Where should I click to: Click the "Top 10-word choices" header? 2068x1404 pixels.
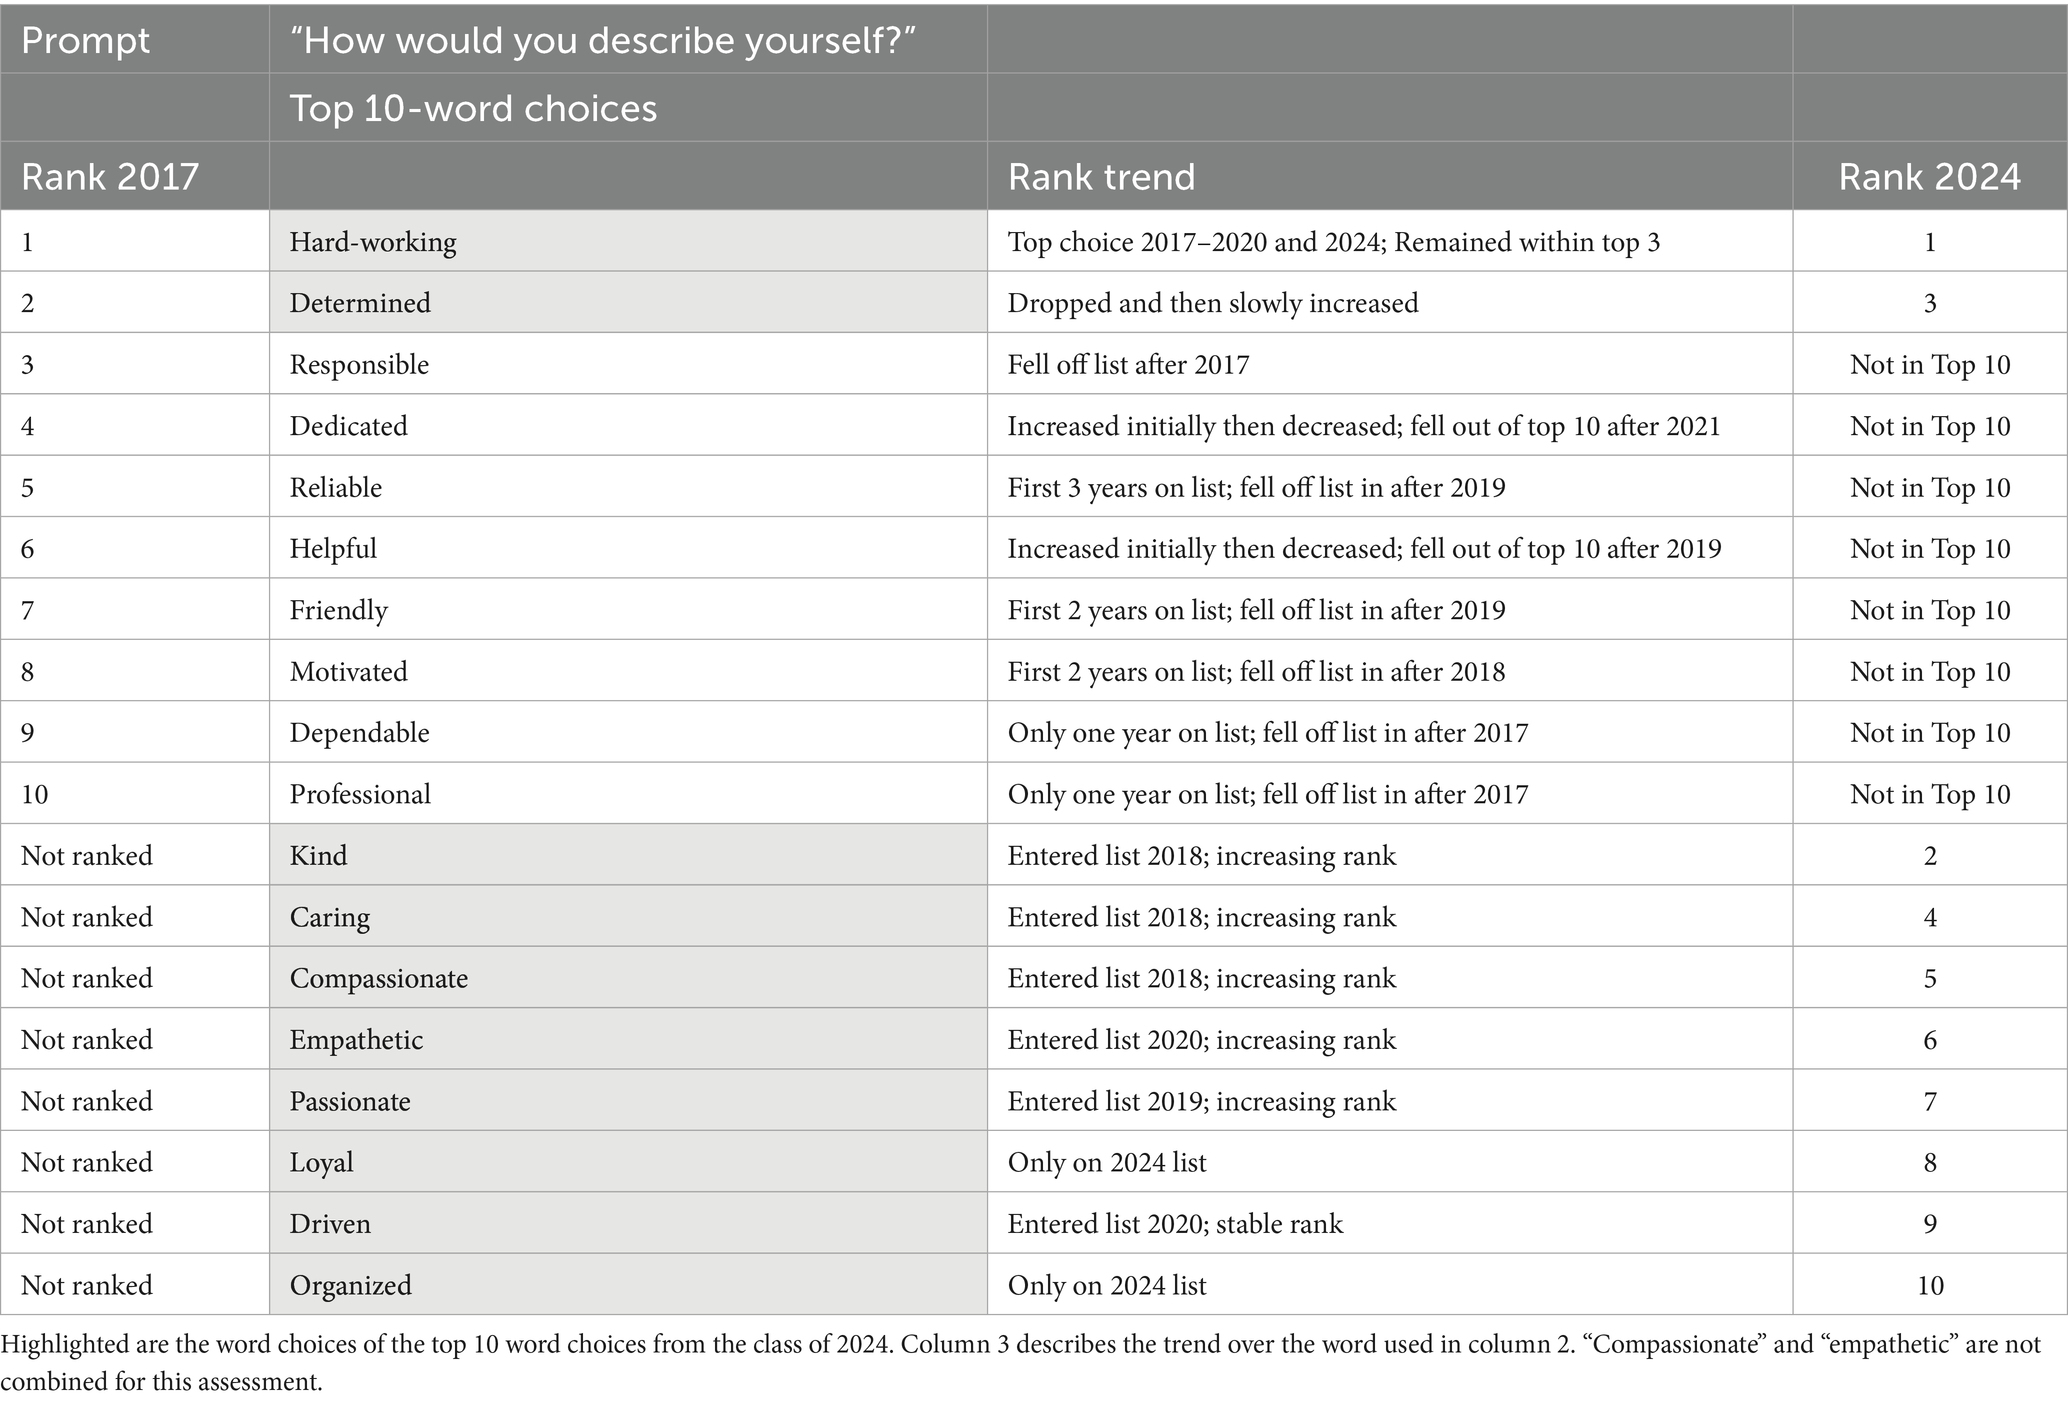[473, 108]
